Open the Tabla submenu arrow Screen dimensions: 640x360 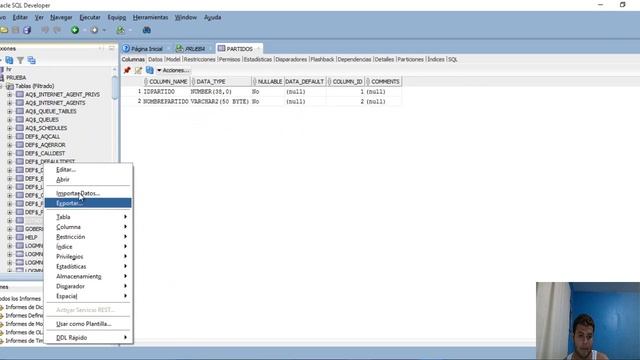(125, 217)
